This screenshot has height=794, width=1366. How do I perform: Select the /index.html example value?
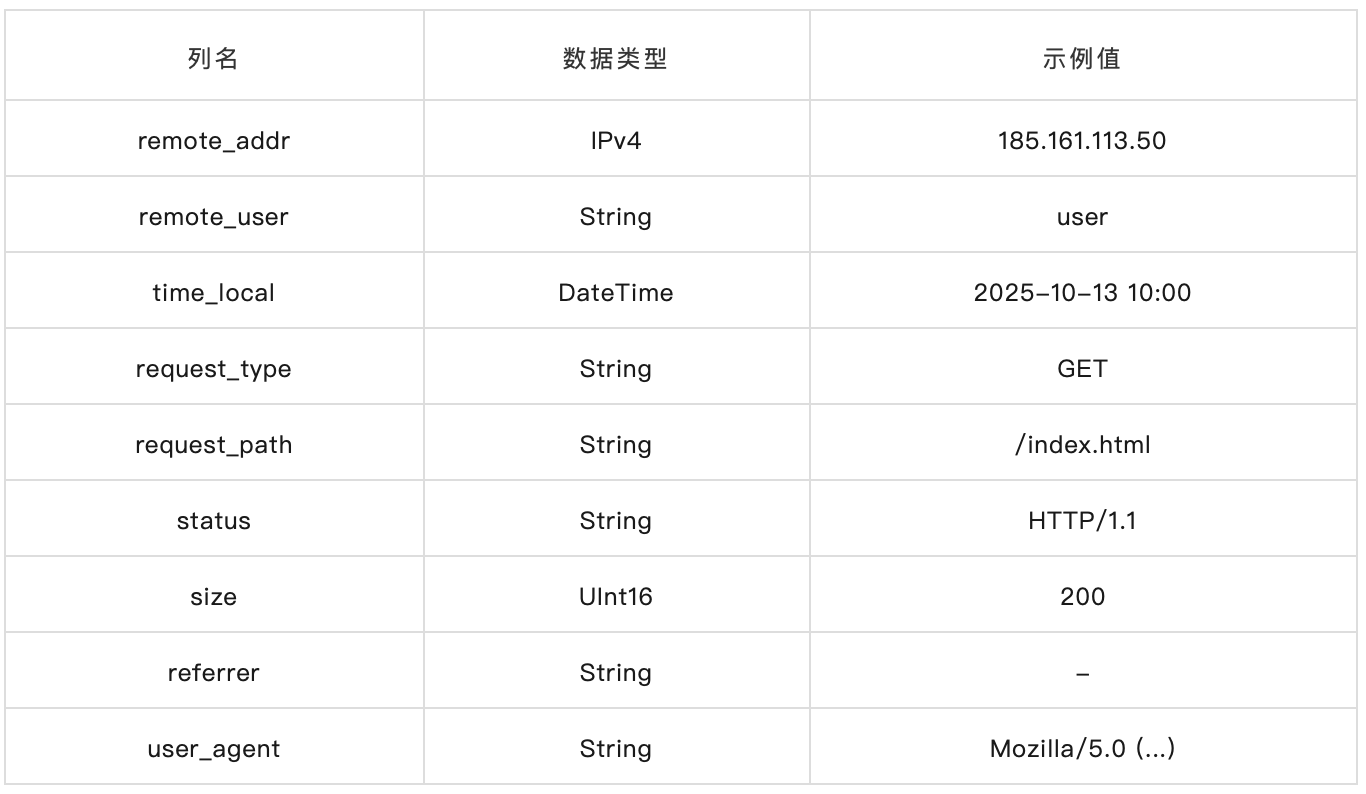tap(1082, 445)
